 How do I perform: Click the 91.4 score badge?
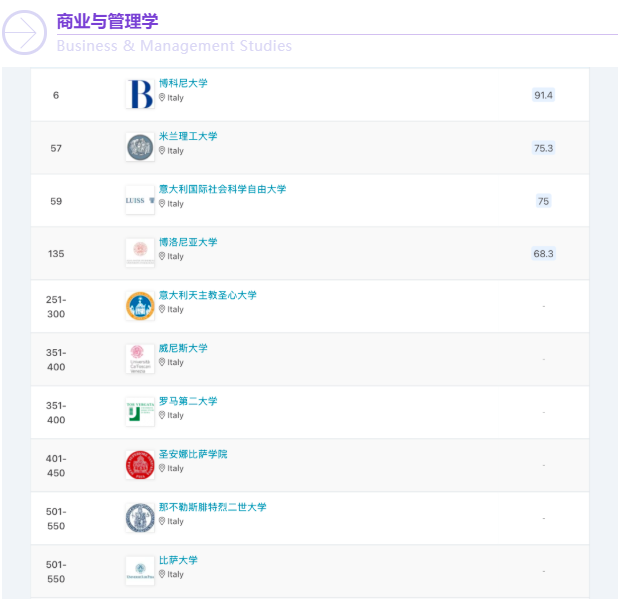pyautogui.click(x=543, y=95)
